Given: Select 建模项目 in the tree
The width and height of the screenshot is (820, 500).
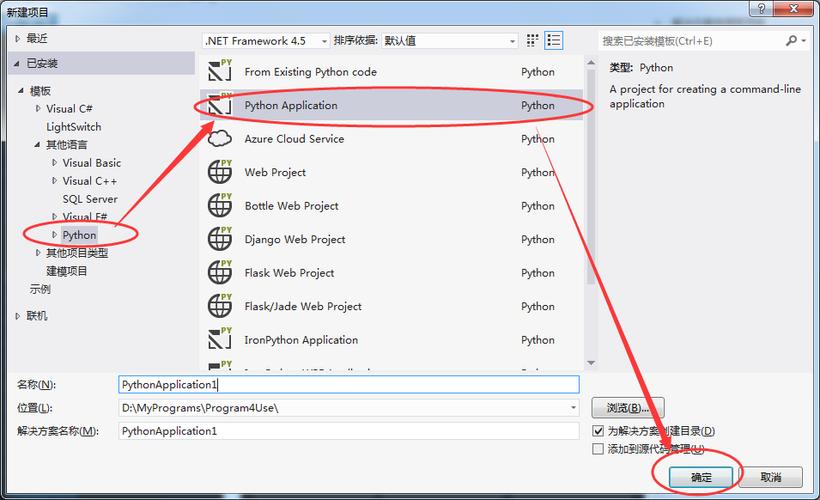Looking at the screenshot, I should coord(66,271).
